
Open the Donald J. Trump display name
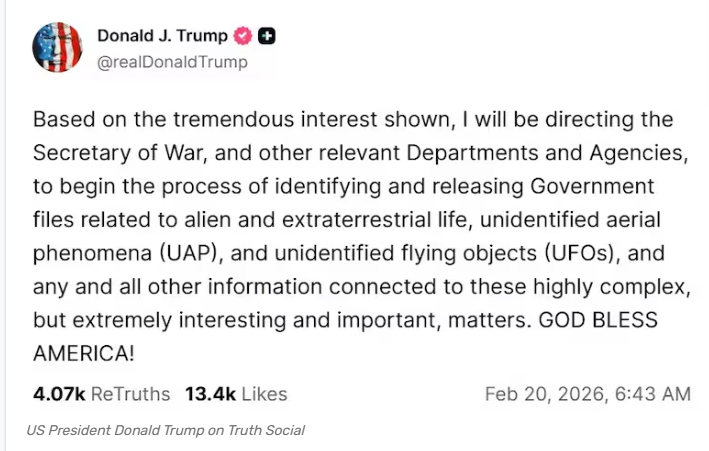162,37
